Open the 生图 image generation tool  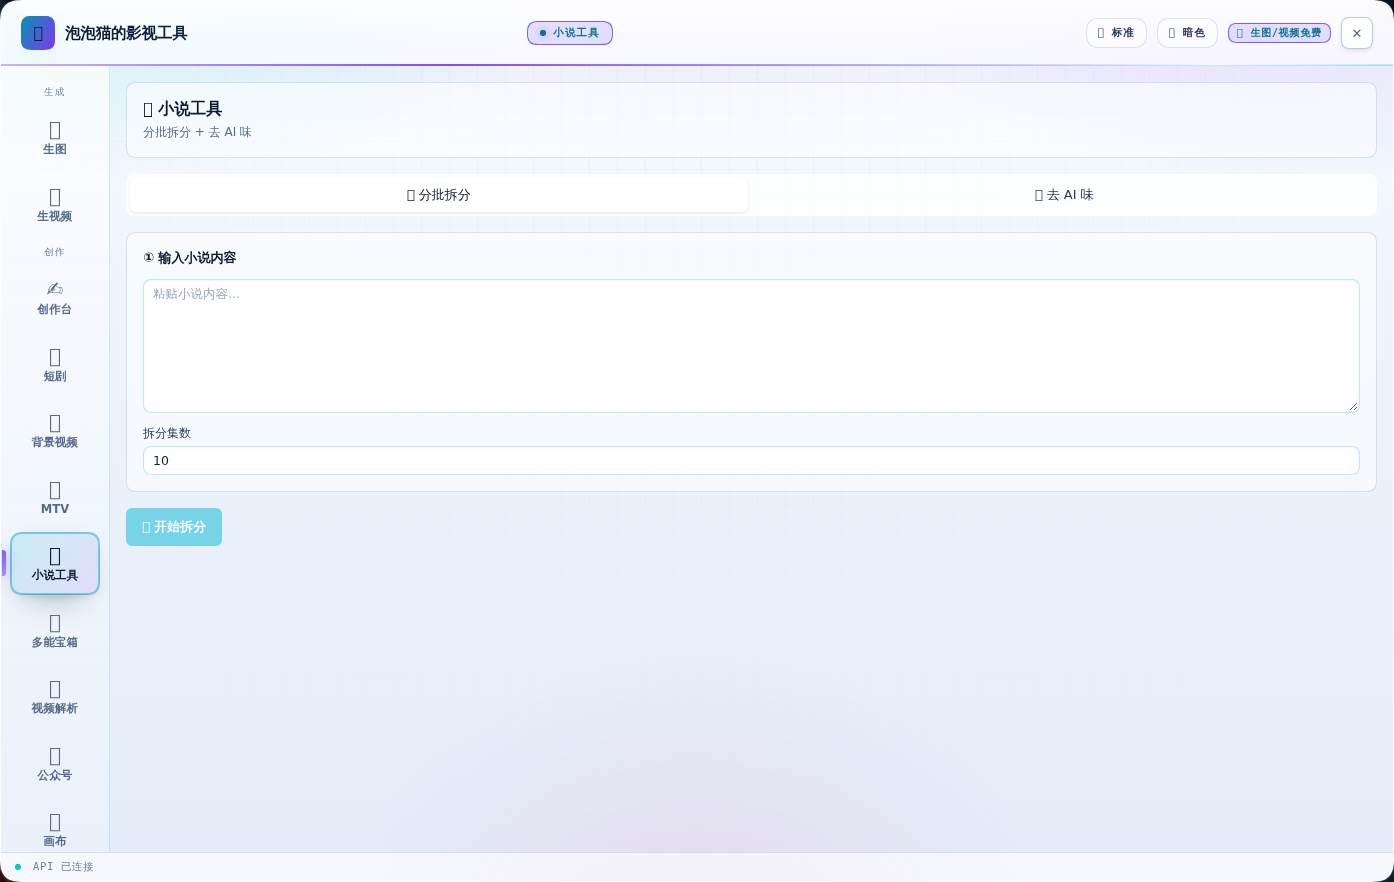click(55, 138)
